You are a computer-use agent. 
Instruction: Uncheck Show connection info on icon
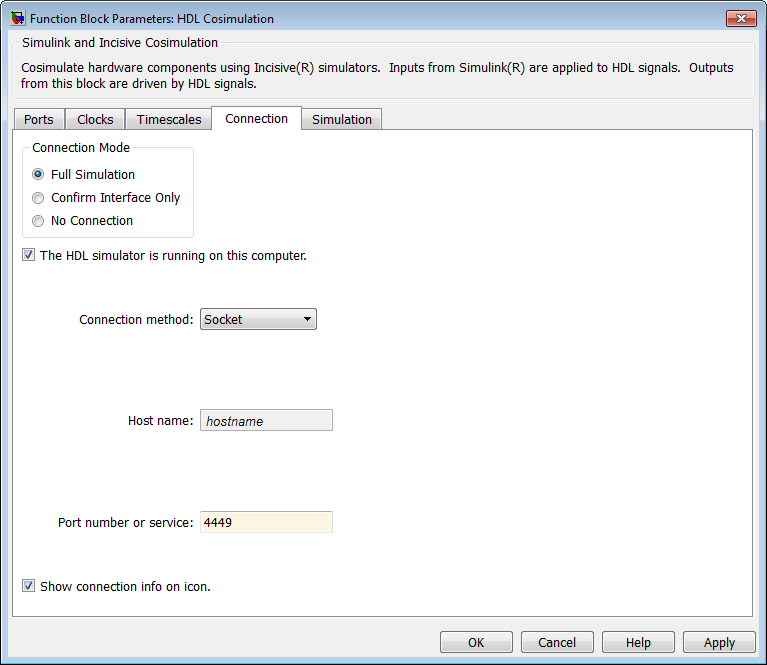point(29,586)
